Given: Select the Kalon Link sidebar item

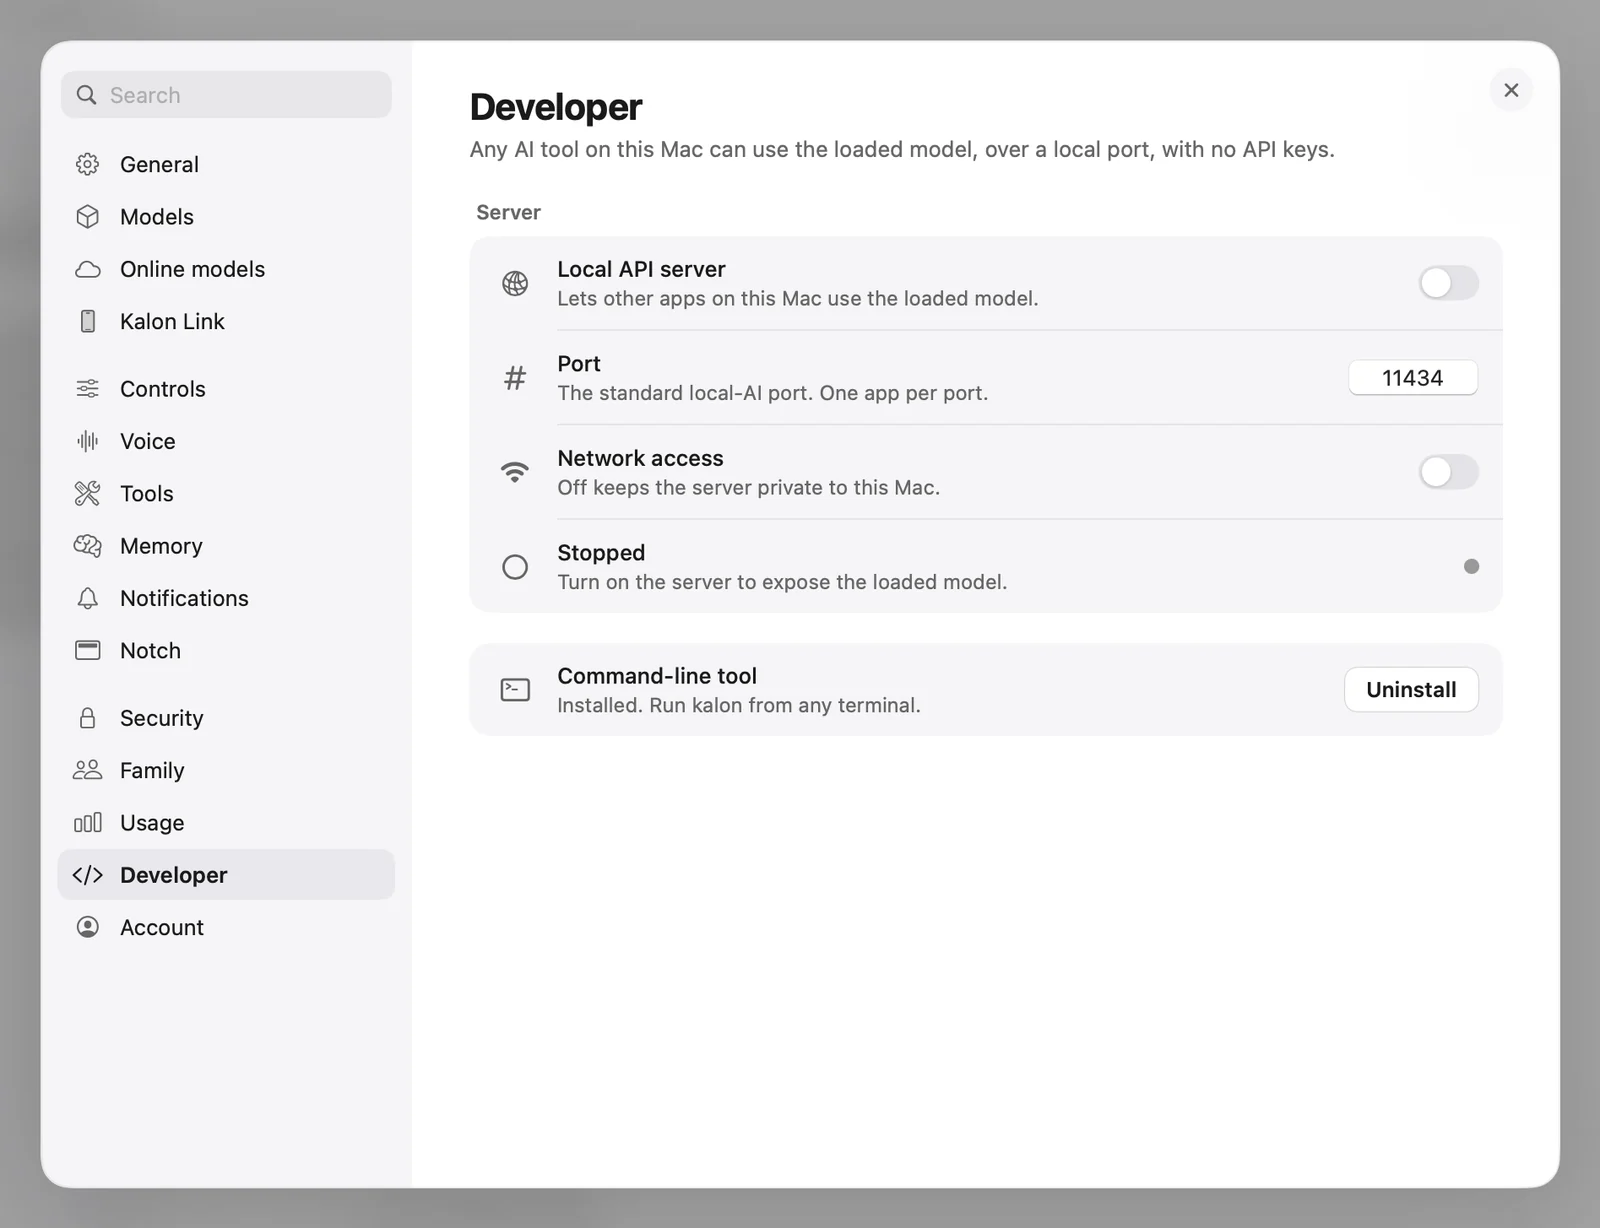Looking at the screenshot, I should [226, 321].
